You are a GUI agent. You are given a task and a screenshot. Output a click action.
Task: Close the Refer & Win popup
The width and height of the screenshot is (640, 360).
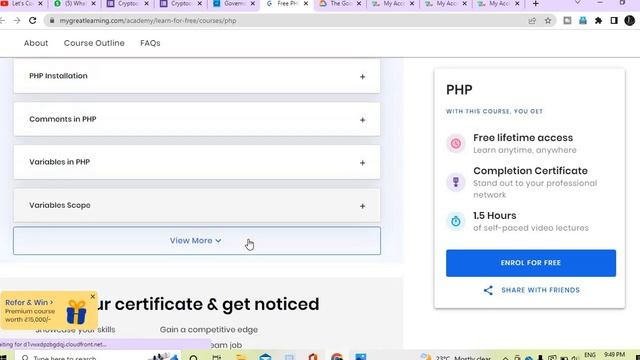click(93, 296)
